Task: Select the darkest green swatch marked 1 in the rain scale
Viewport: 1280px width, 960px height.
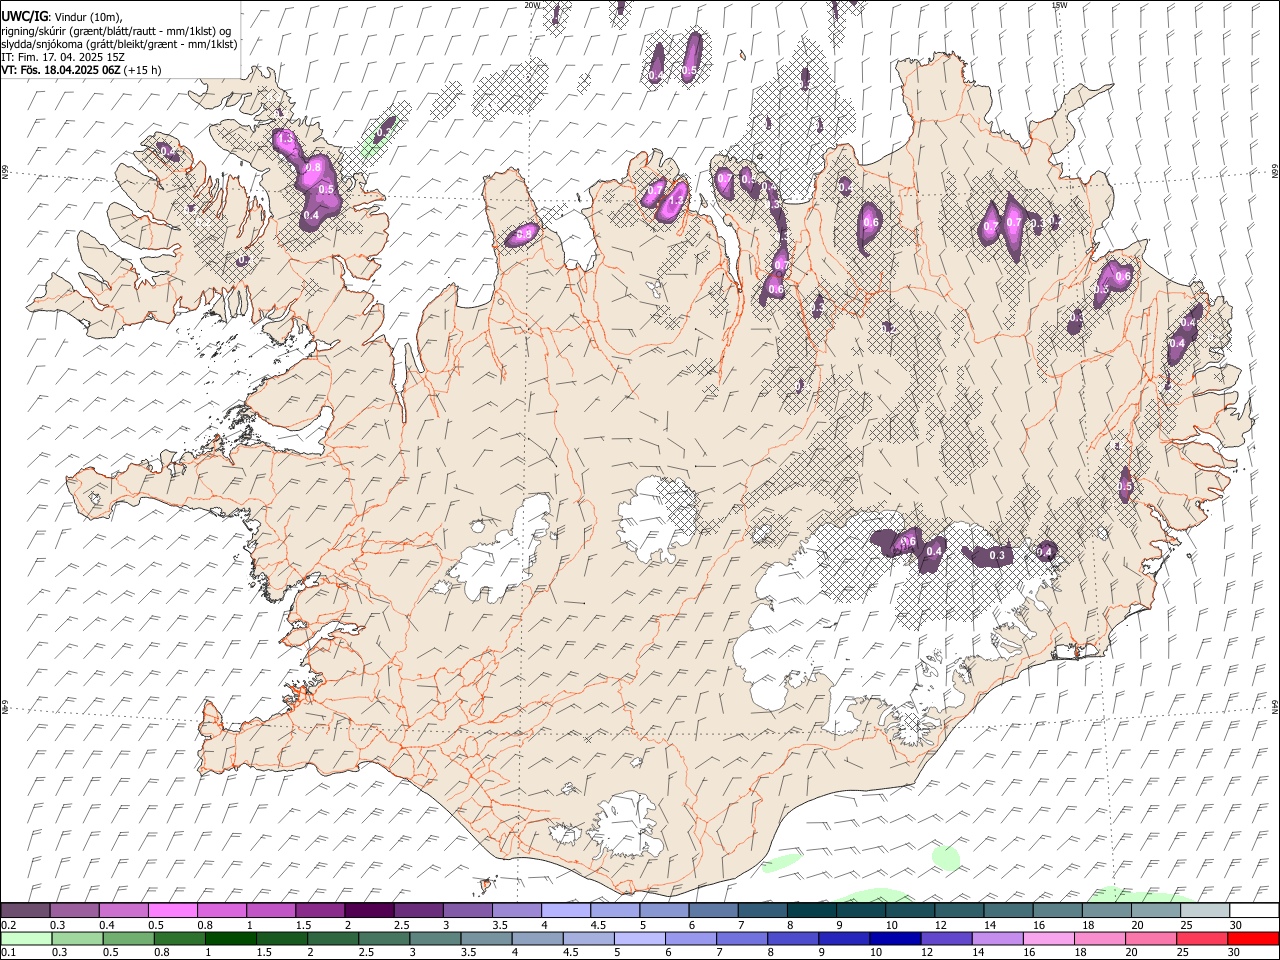Action: (x=231, y=938)
